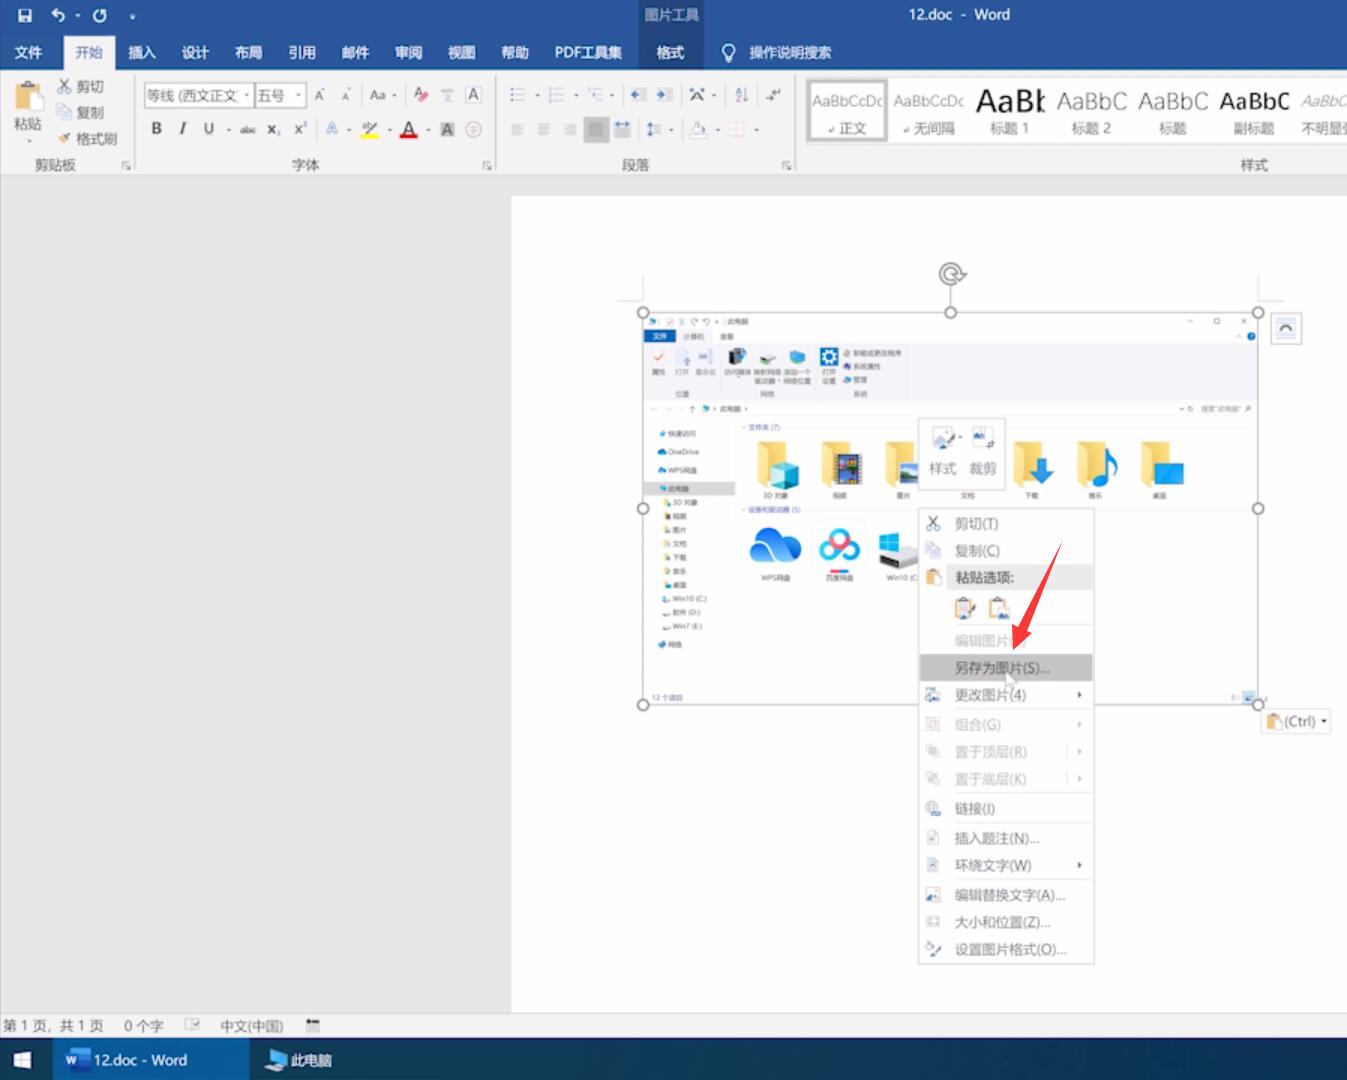Center text in paragraph group

(544, 129)
